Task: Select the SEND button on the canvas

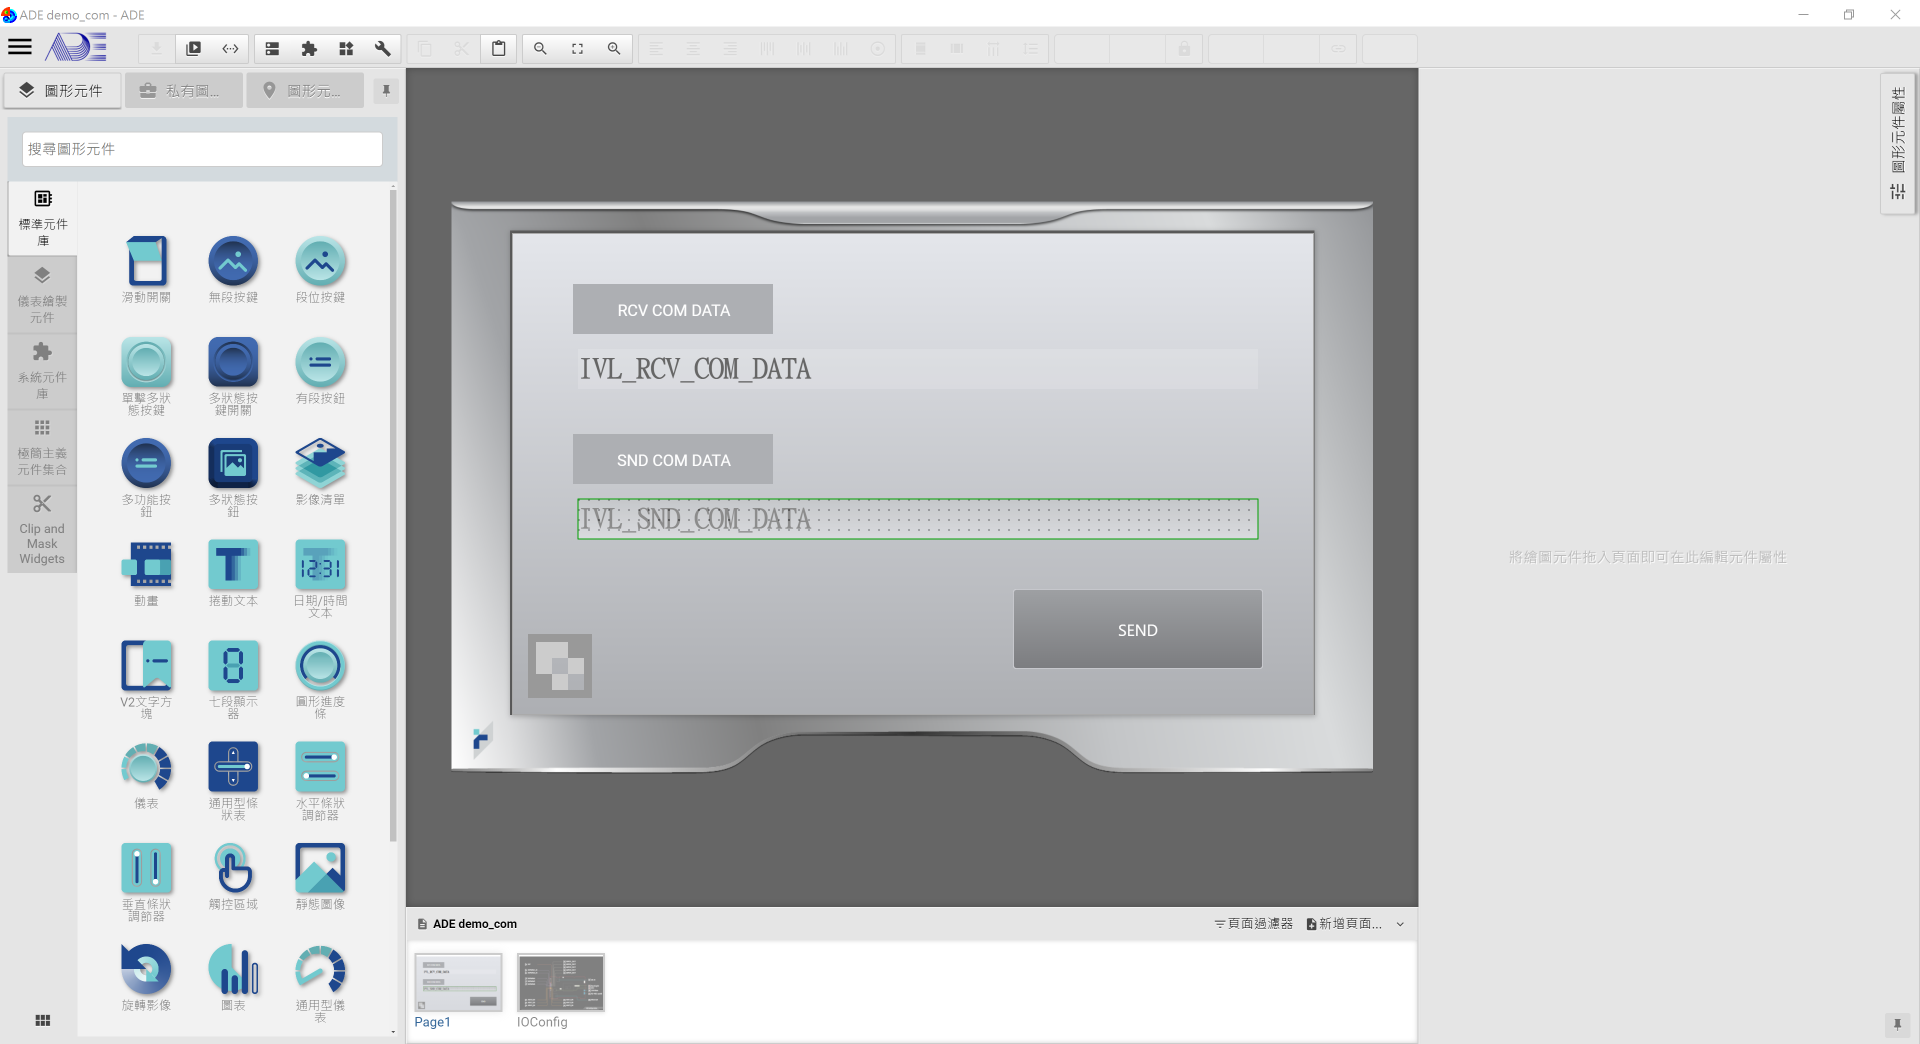Action: [x=1137, y=629]
